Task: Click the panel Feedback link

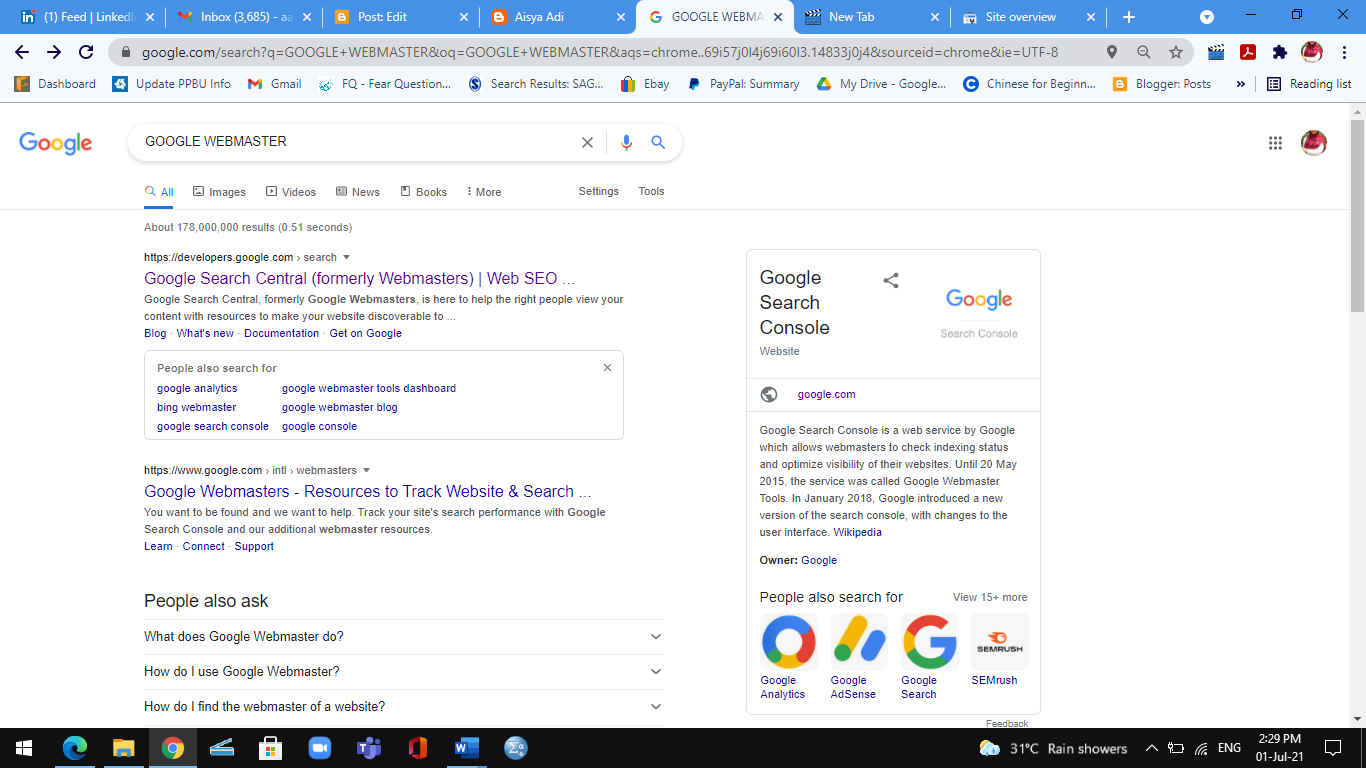Action: 1007,723
